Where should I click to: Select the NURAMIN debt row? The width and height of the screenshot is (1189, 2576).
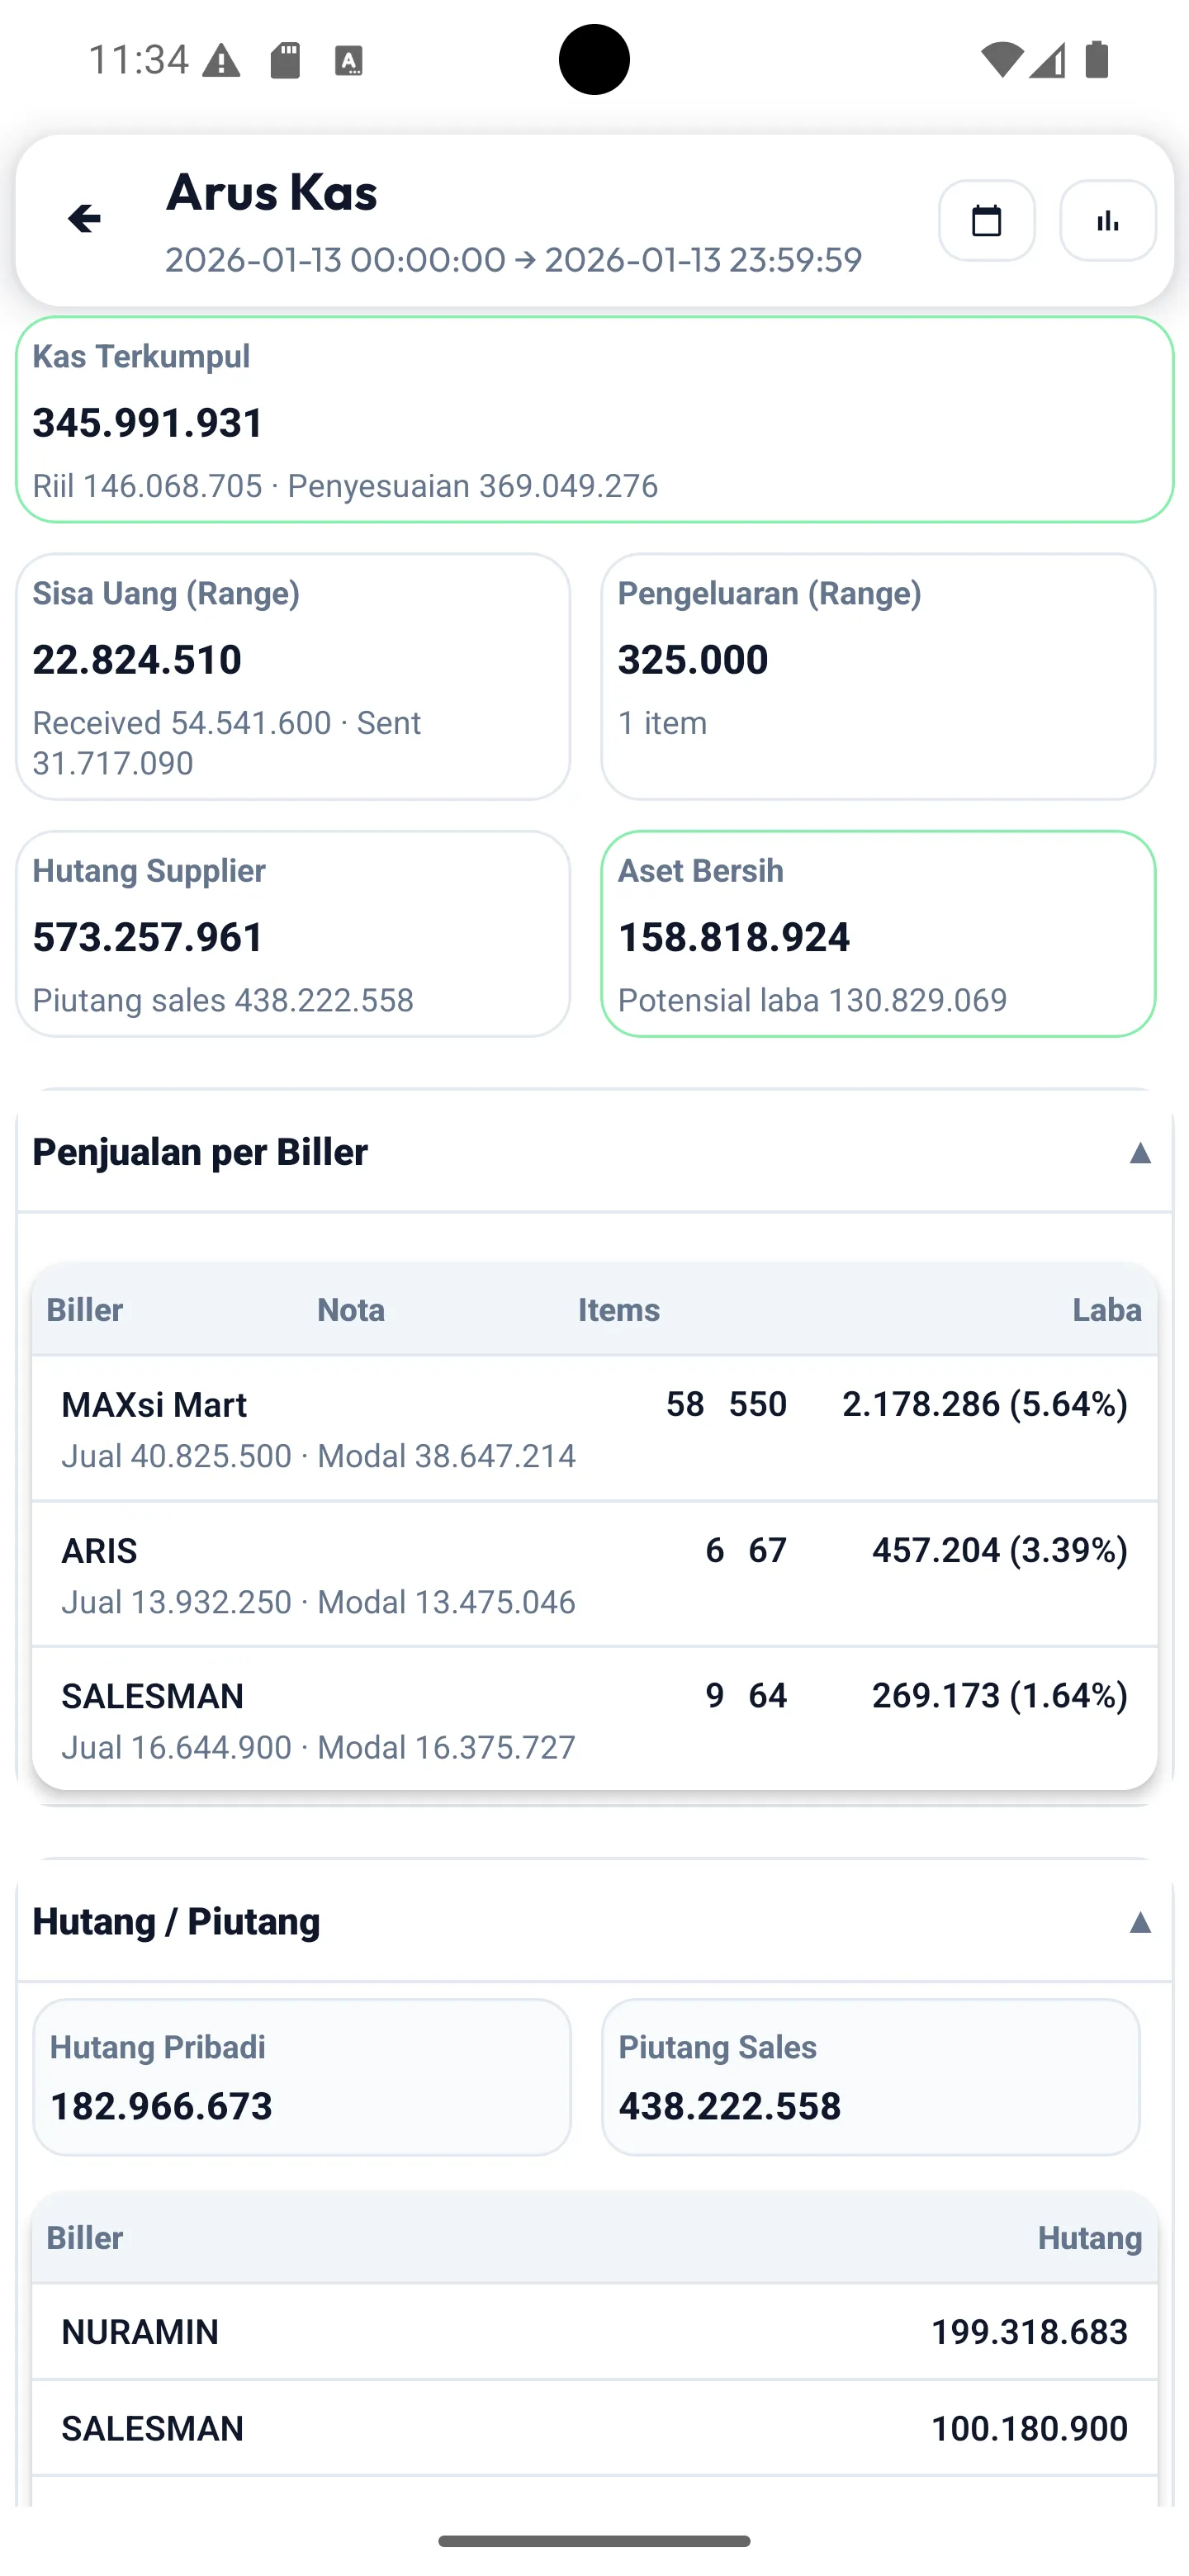(x=594, y=2332)
